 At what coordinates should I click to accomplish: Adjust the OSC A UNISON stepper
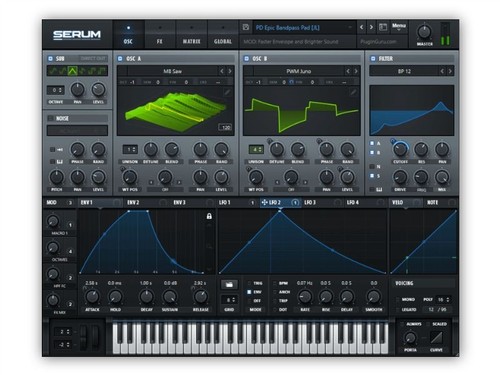[130, 149]
